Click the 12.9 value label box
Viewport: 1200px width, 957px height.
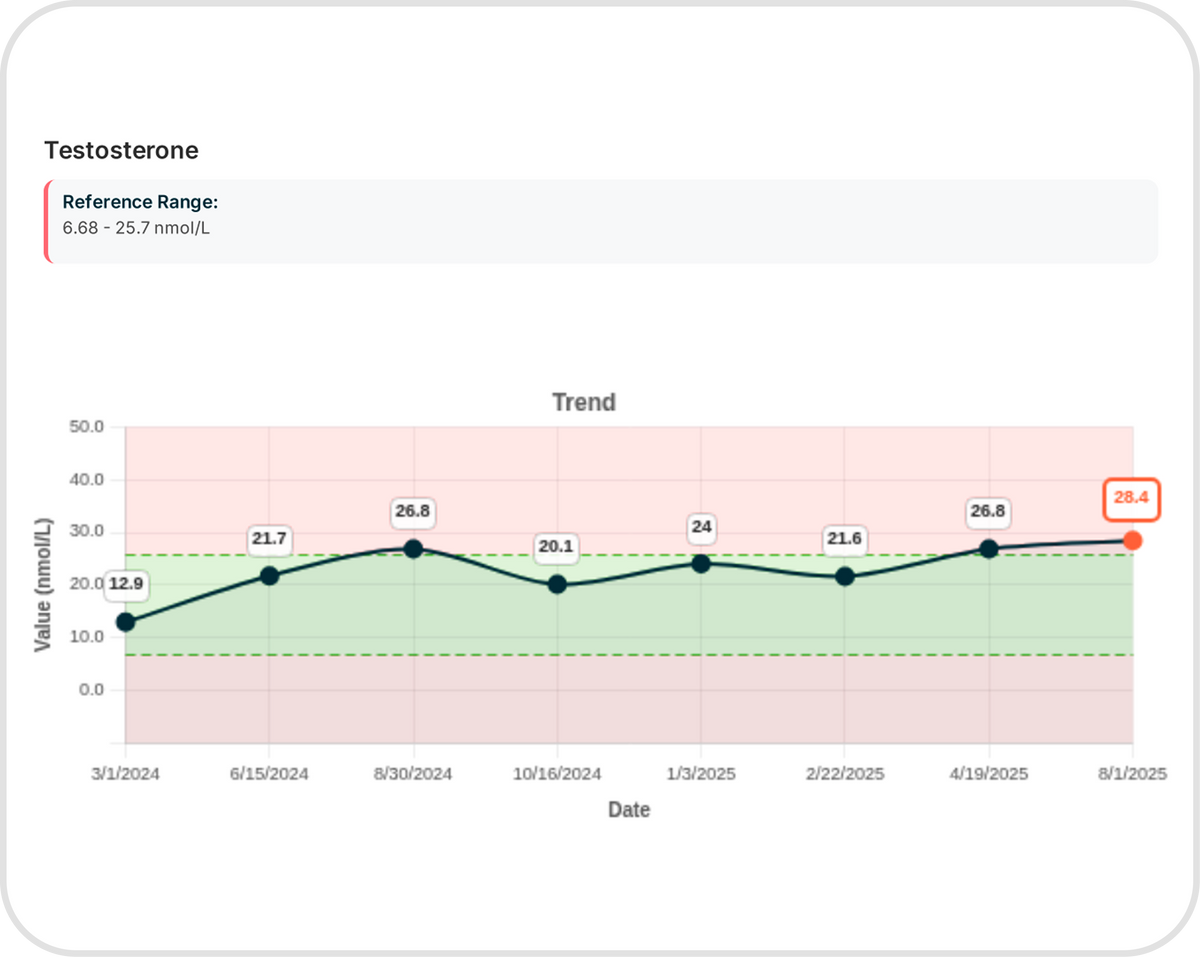click(x=126, y=584)
